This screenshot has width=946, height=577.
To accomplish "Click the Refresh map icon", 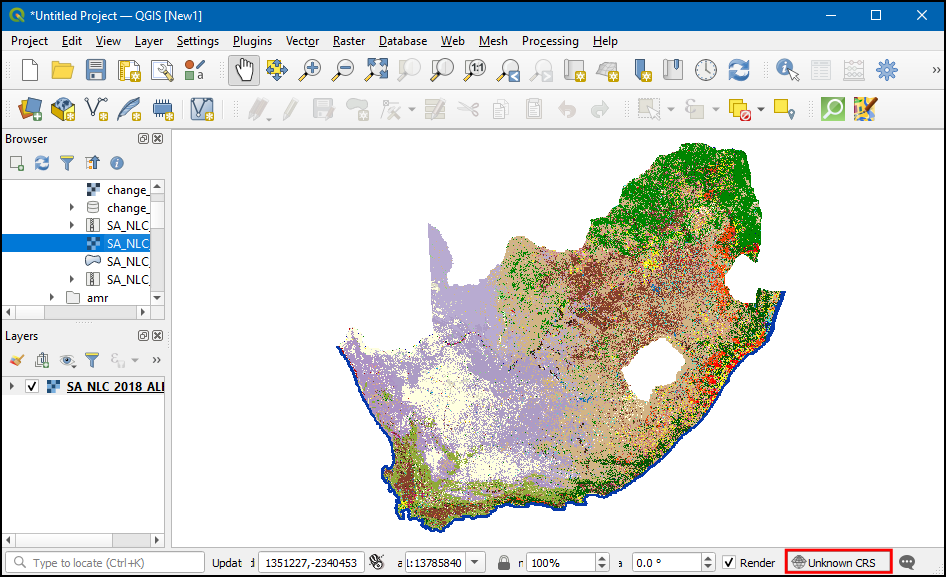I will click(x=739, y=70).
